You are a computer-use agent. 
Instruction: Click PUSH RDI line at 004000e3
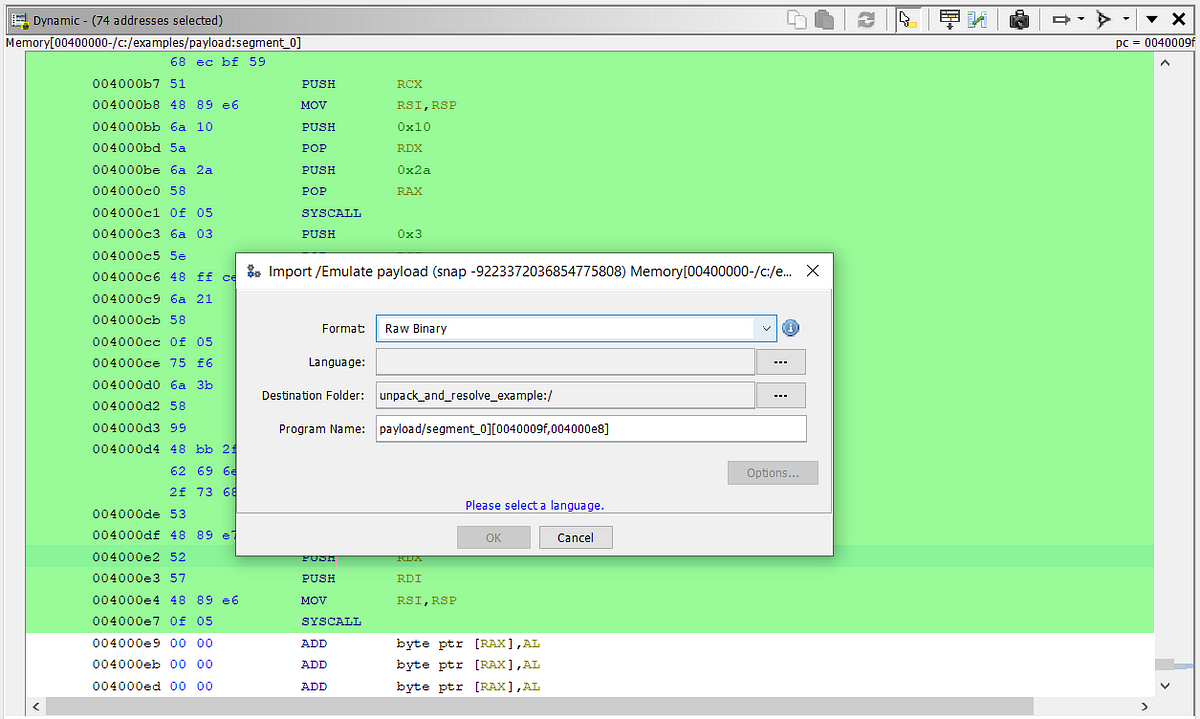click(589, 578)
